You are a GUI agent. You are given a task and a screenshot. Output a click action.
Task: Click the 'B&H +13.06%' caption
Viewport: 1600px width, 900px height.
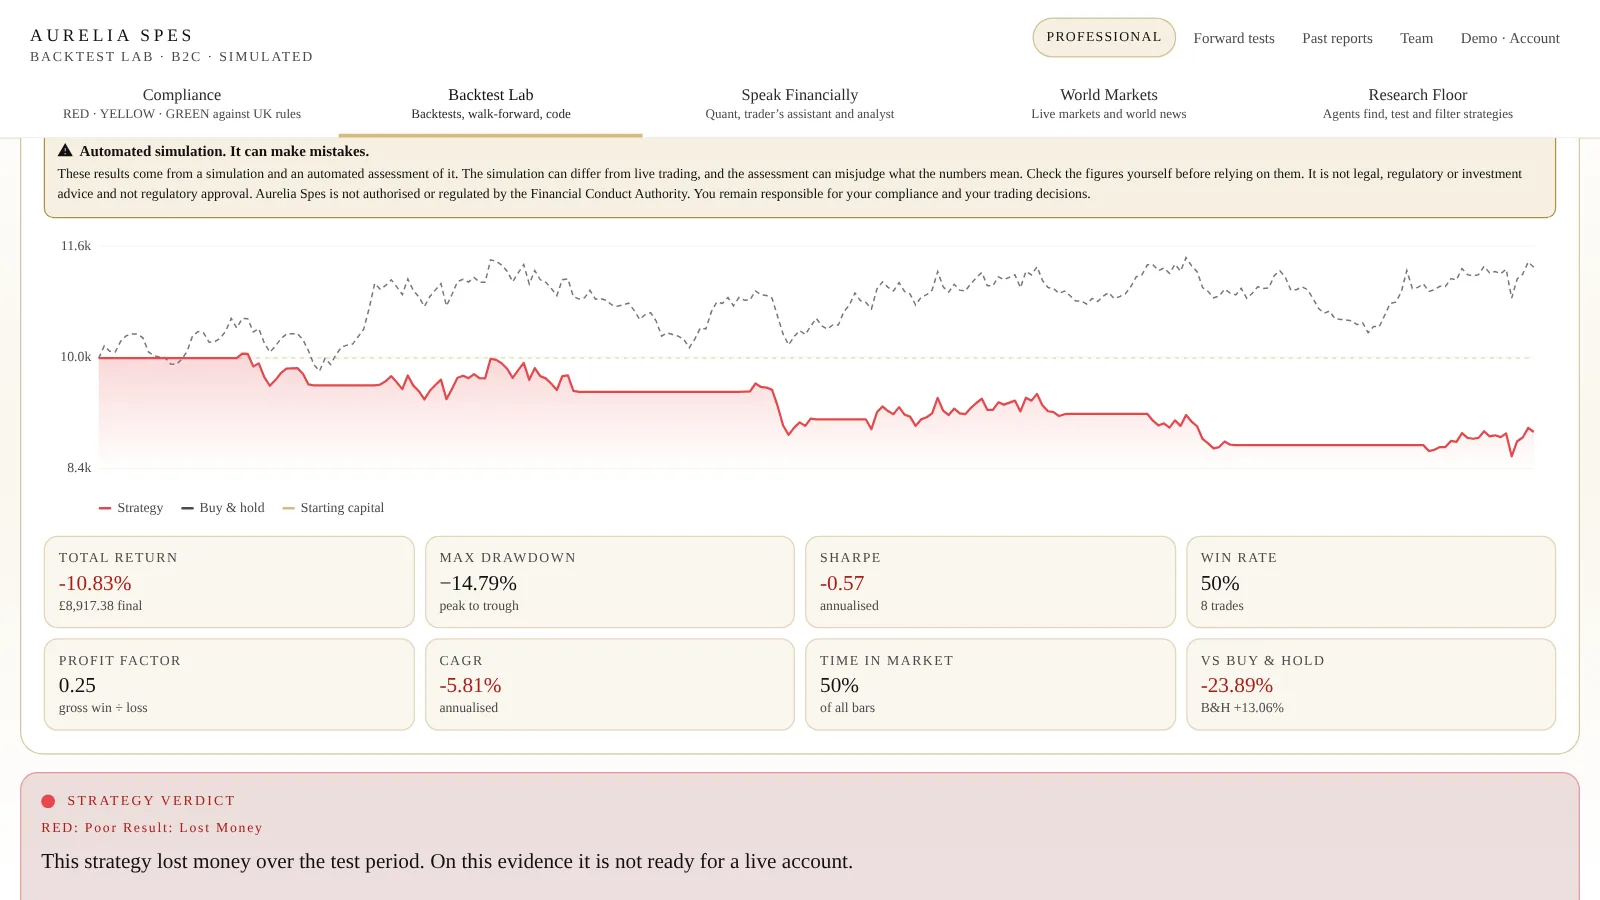1242,708
